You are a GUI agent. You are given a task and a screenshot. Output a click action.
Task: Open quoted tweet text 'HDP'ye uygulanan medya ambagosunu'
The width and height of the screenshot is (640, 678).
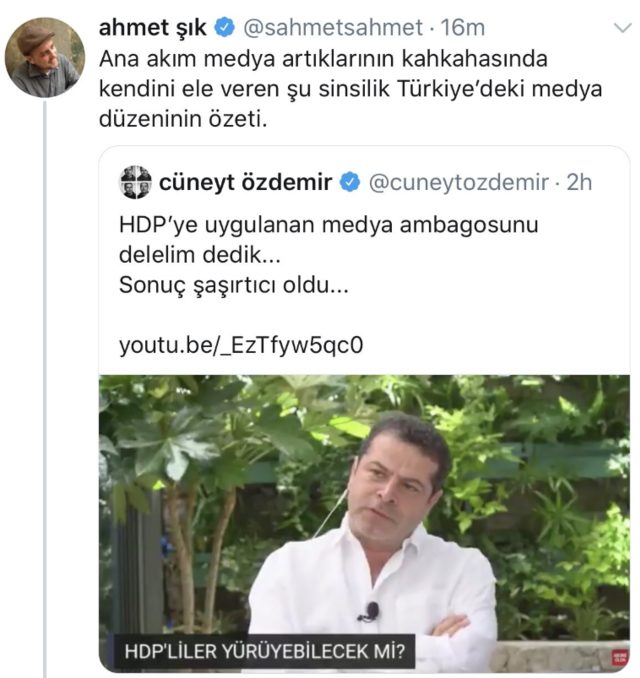[x=328, y=225]
